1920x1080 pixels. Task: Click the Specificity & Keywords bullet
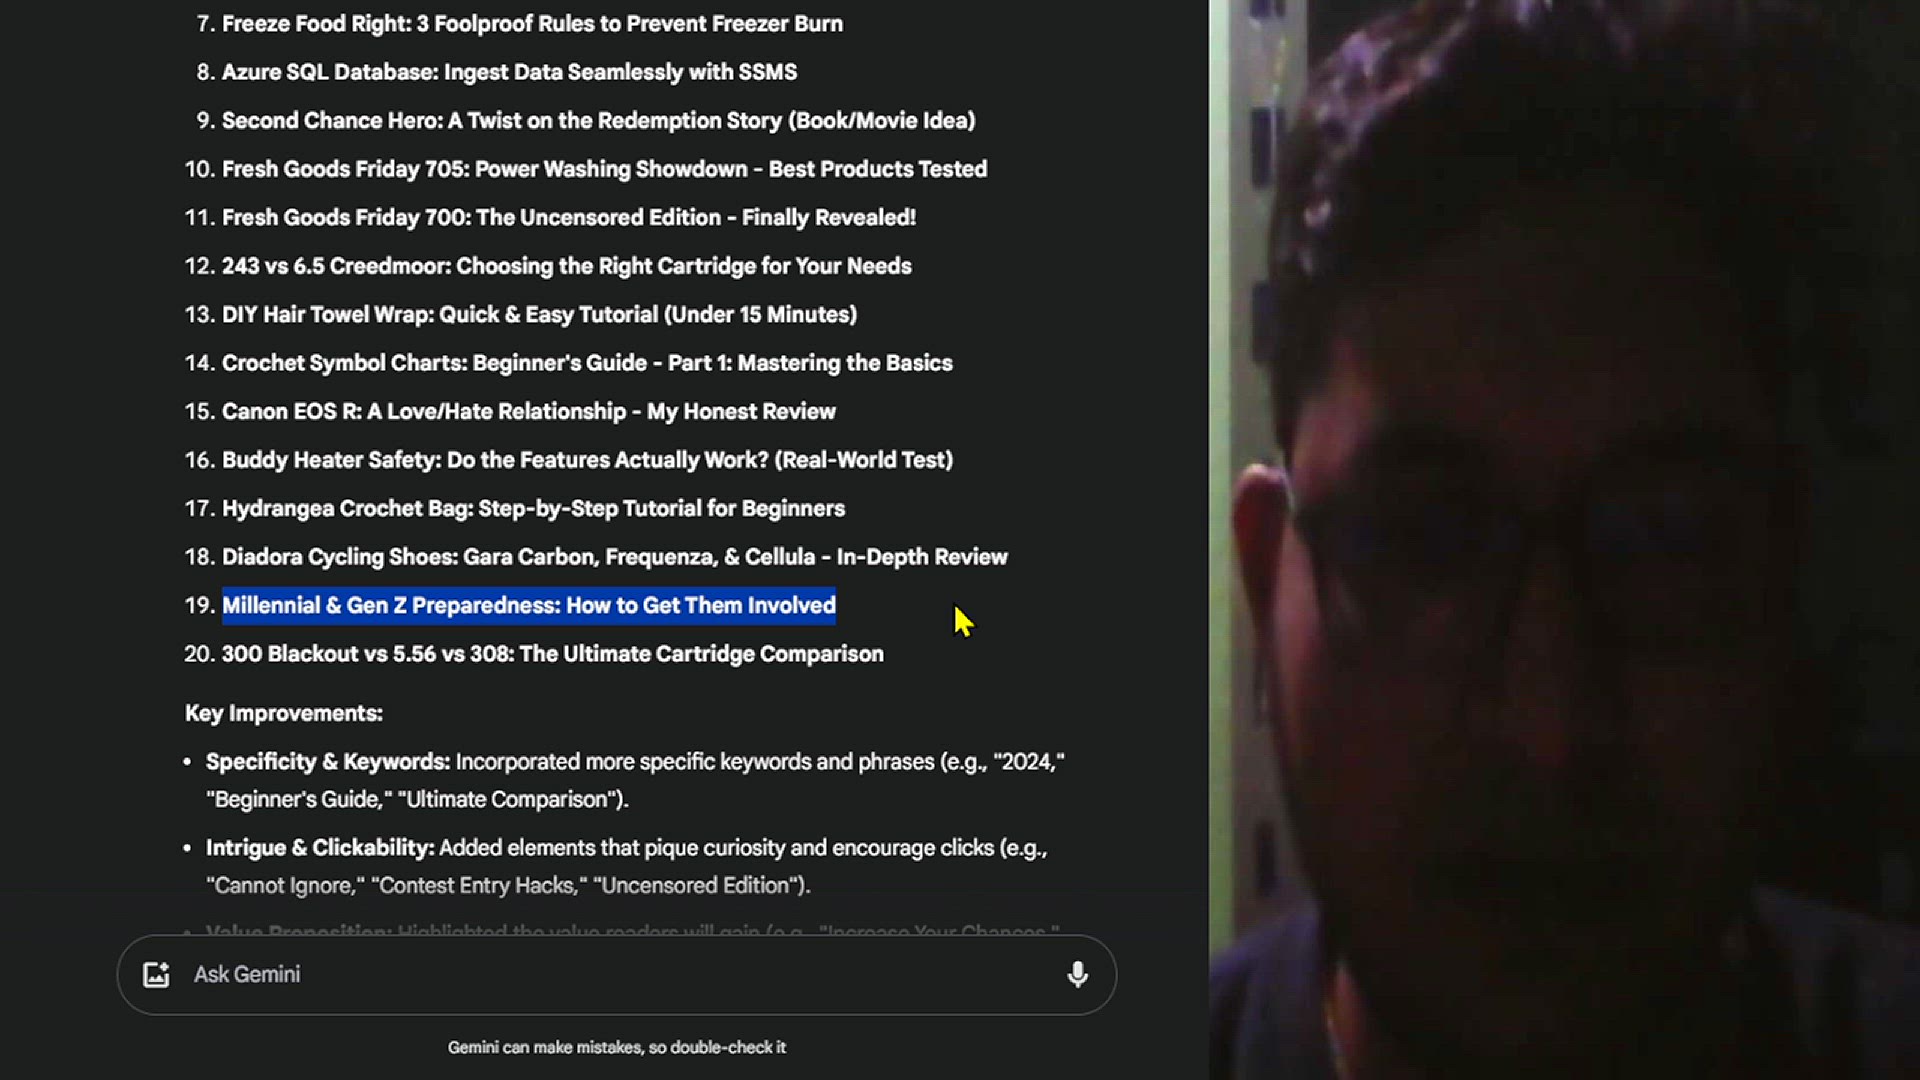click(x=635, y=780)
